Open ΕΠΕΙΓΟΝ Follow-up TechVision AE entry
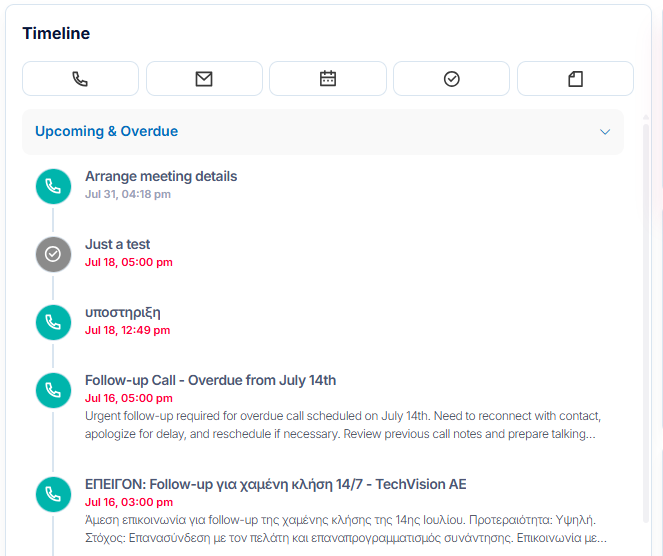This screenshot has height=556, width=663. tap(276, 484)
